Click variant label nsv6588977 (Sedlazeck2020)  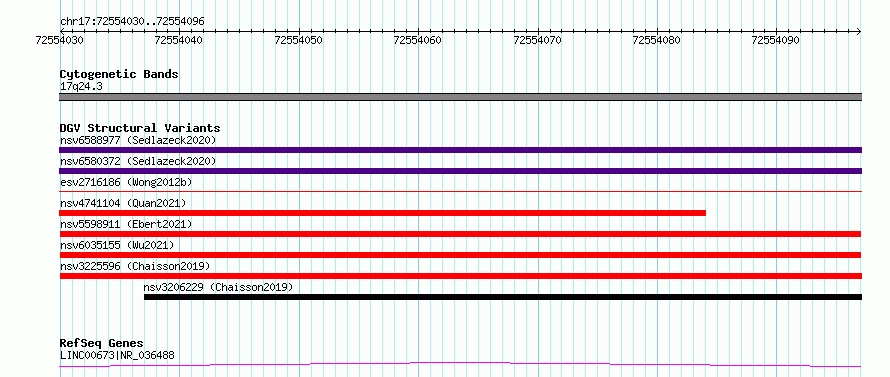[138, 140]
